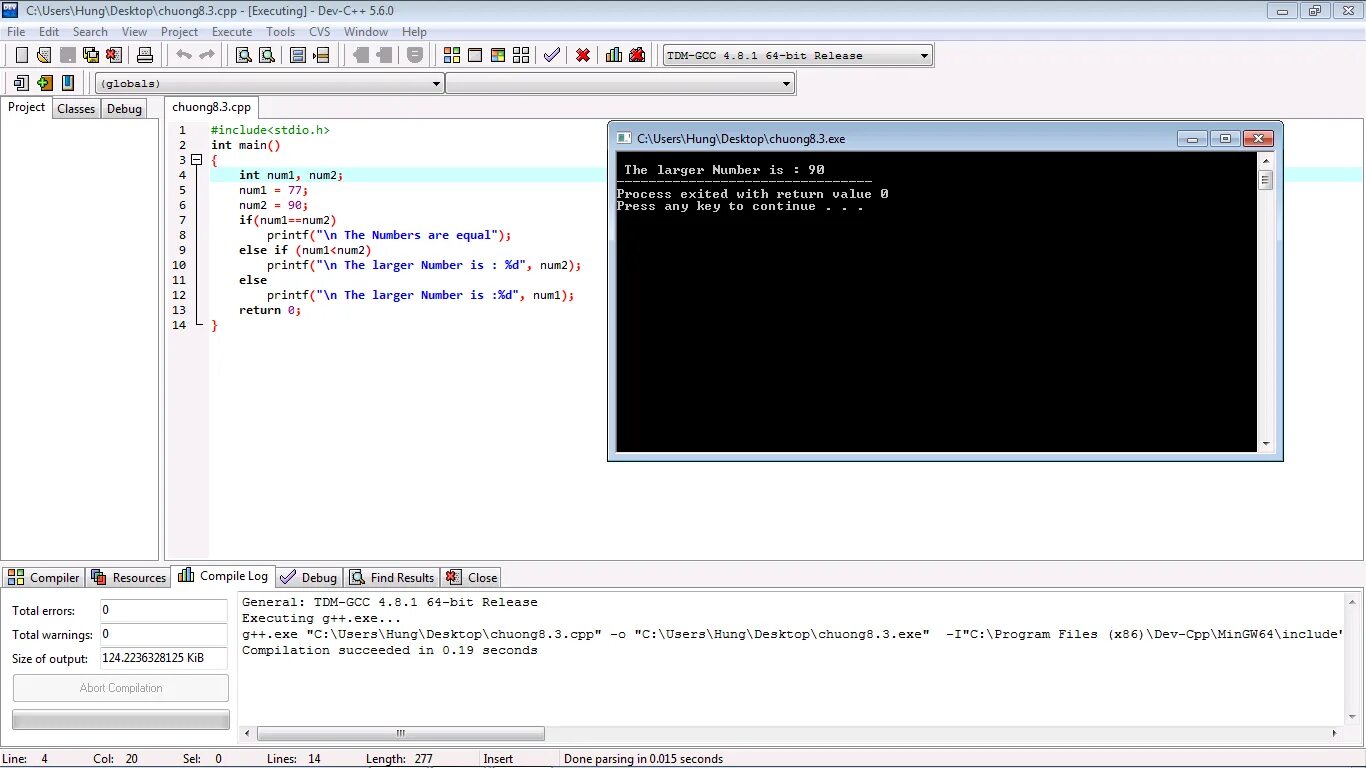Click the Save toolbar icon
This screenshot has height=768, width=1366.
pos(67,55)
